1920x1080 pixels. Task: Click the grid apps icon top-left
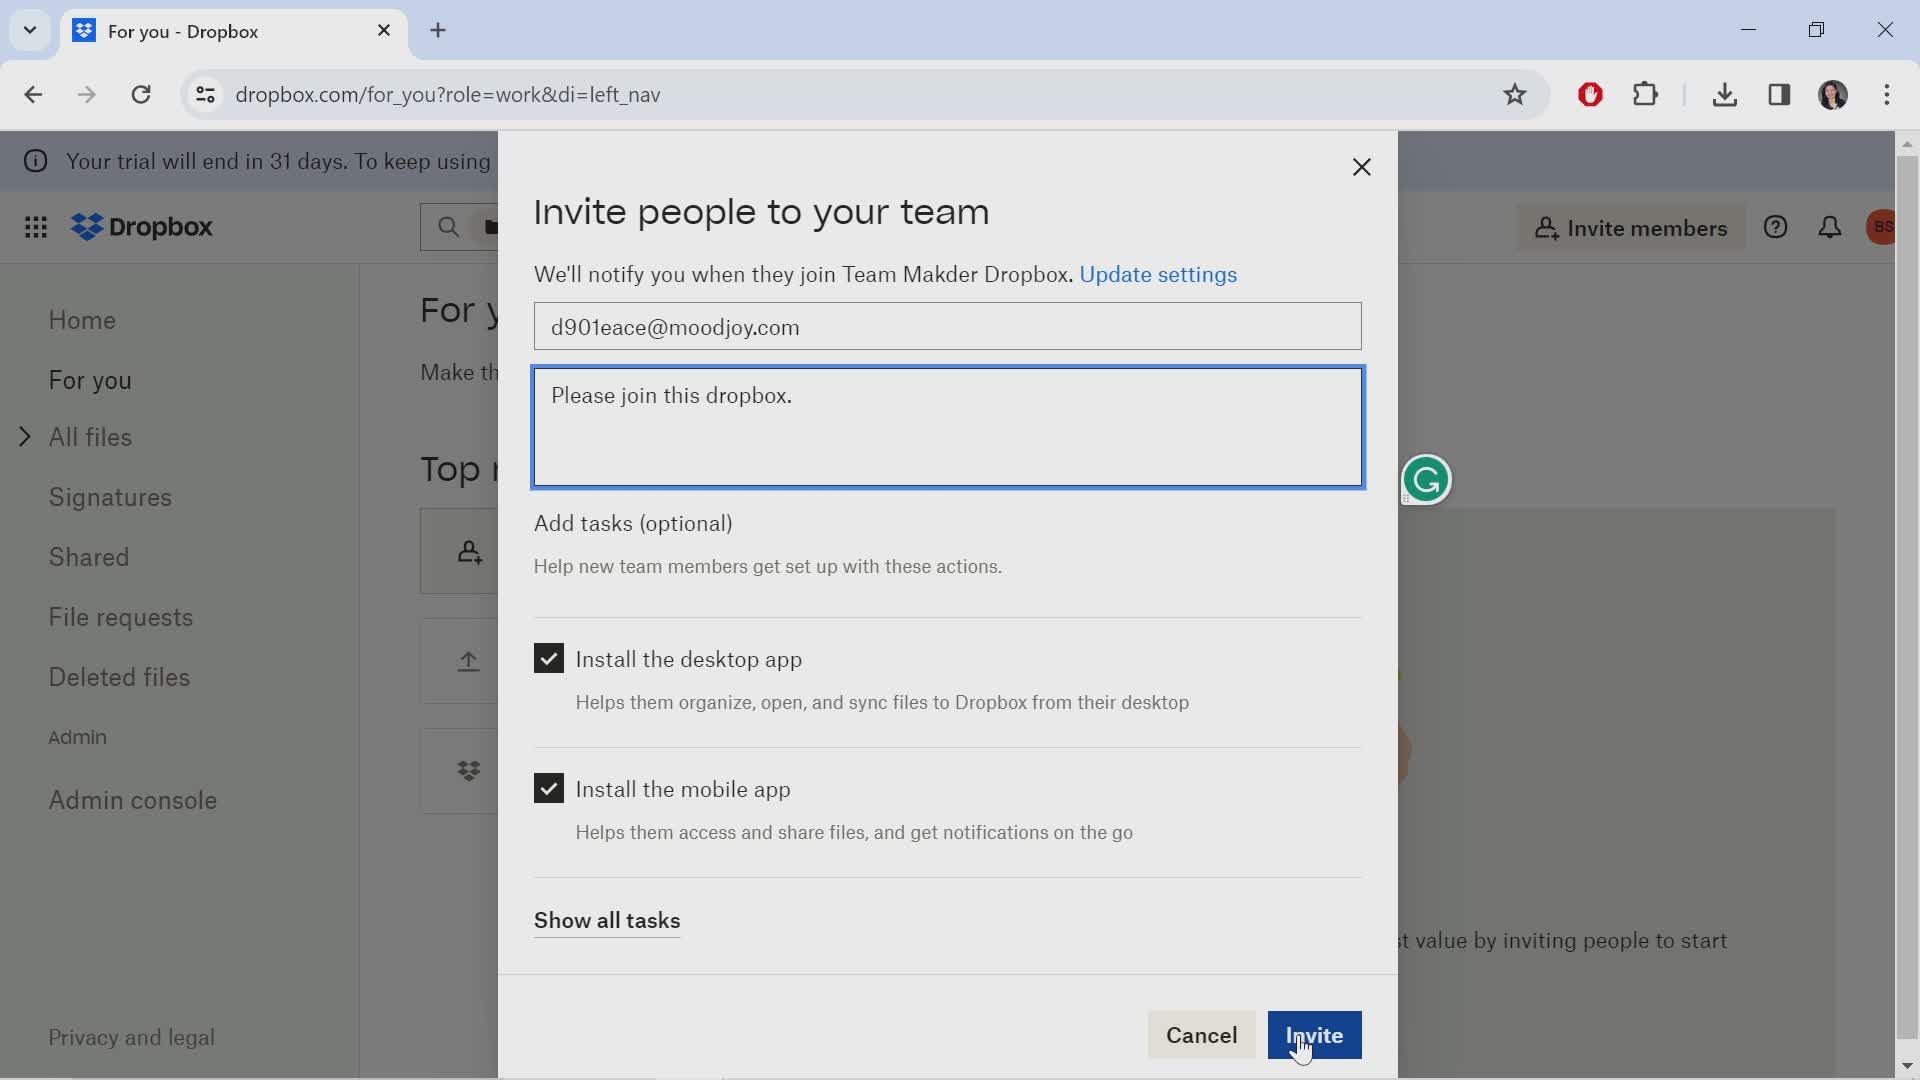coord(36,227)
